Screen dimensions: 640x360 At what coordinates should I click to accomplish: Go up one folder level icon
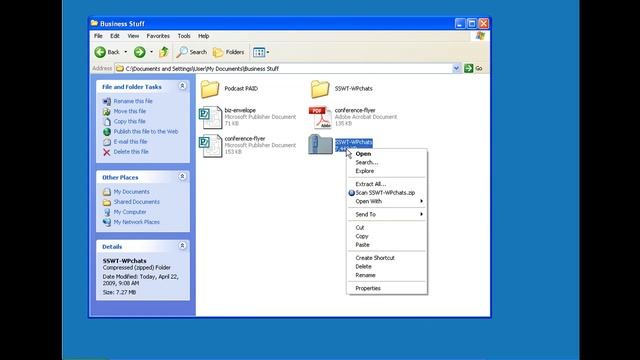point(164,52)
